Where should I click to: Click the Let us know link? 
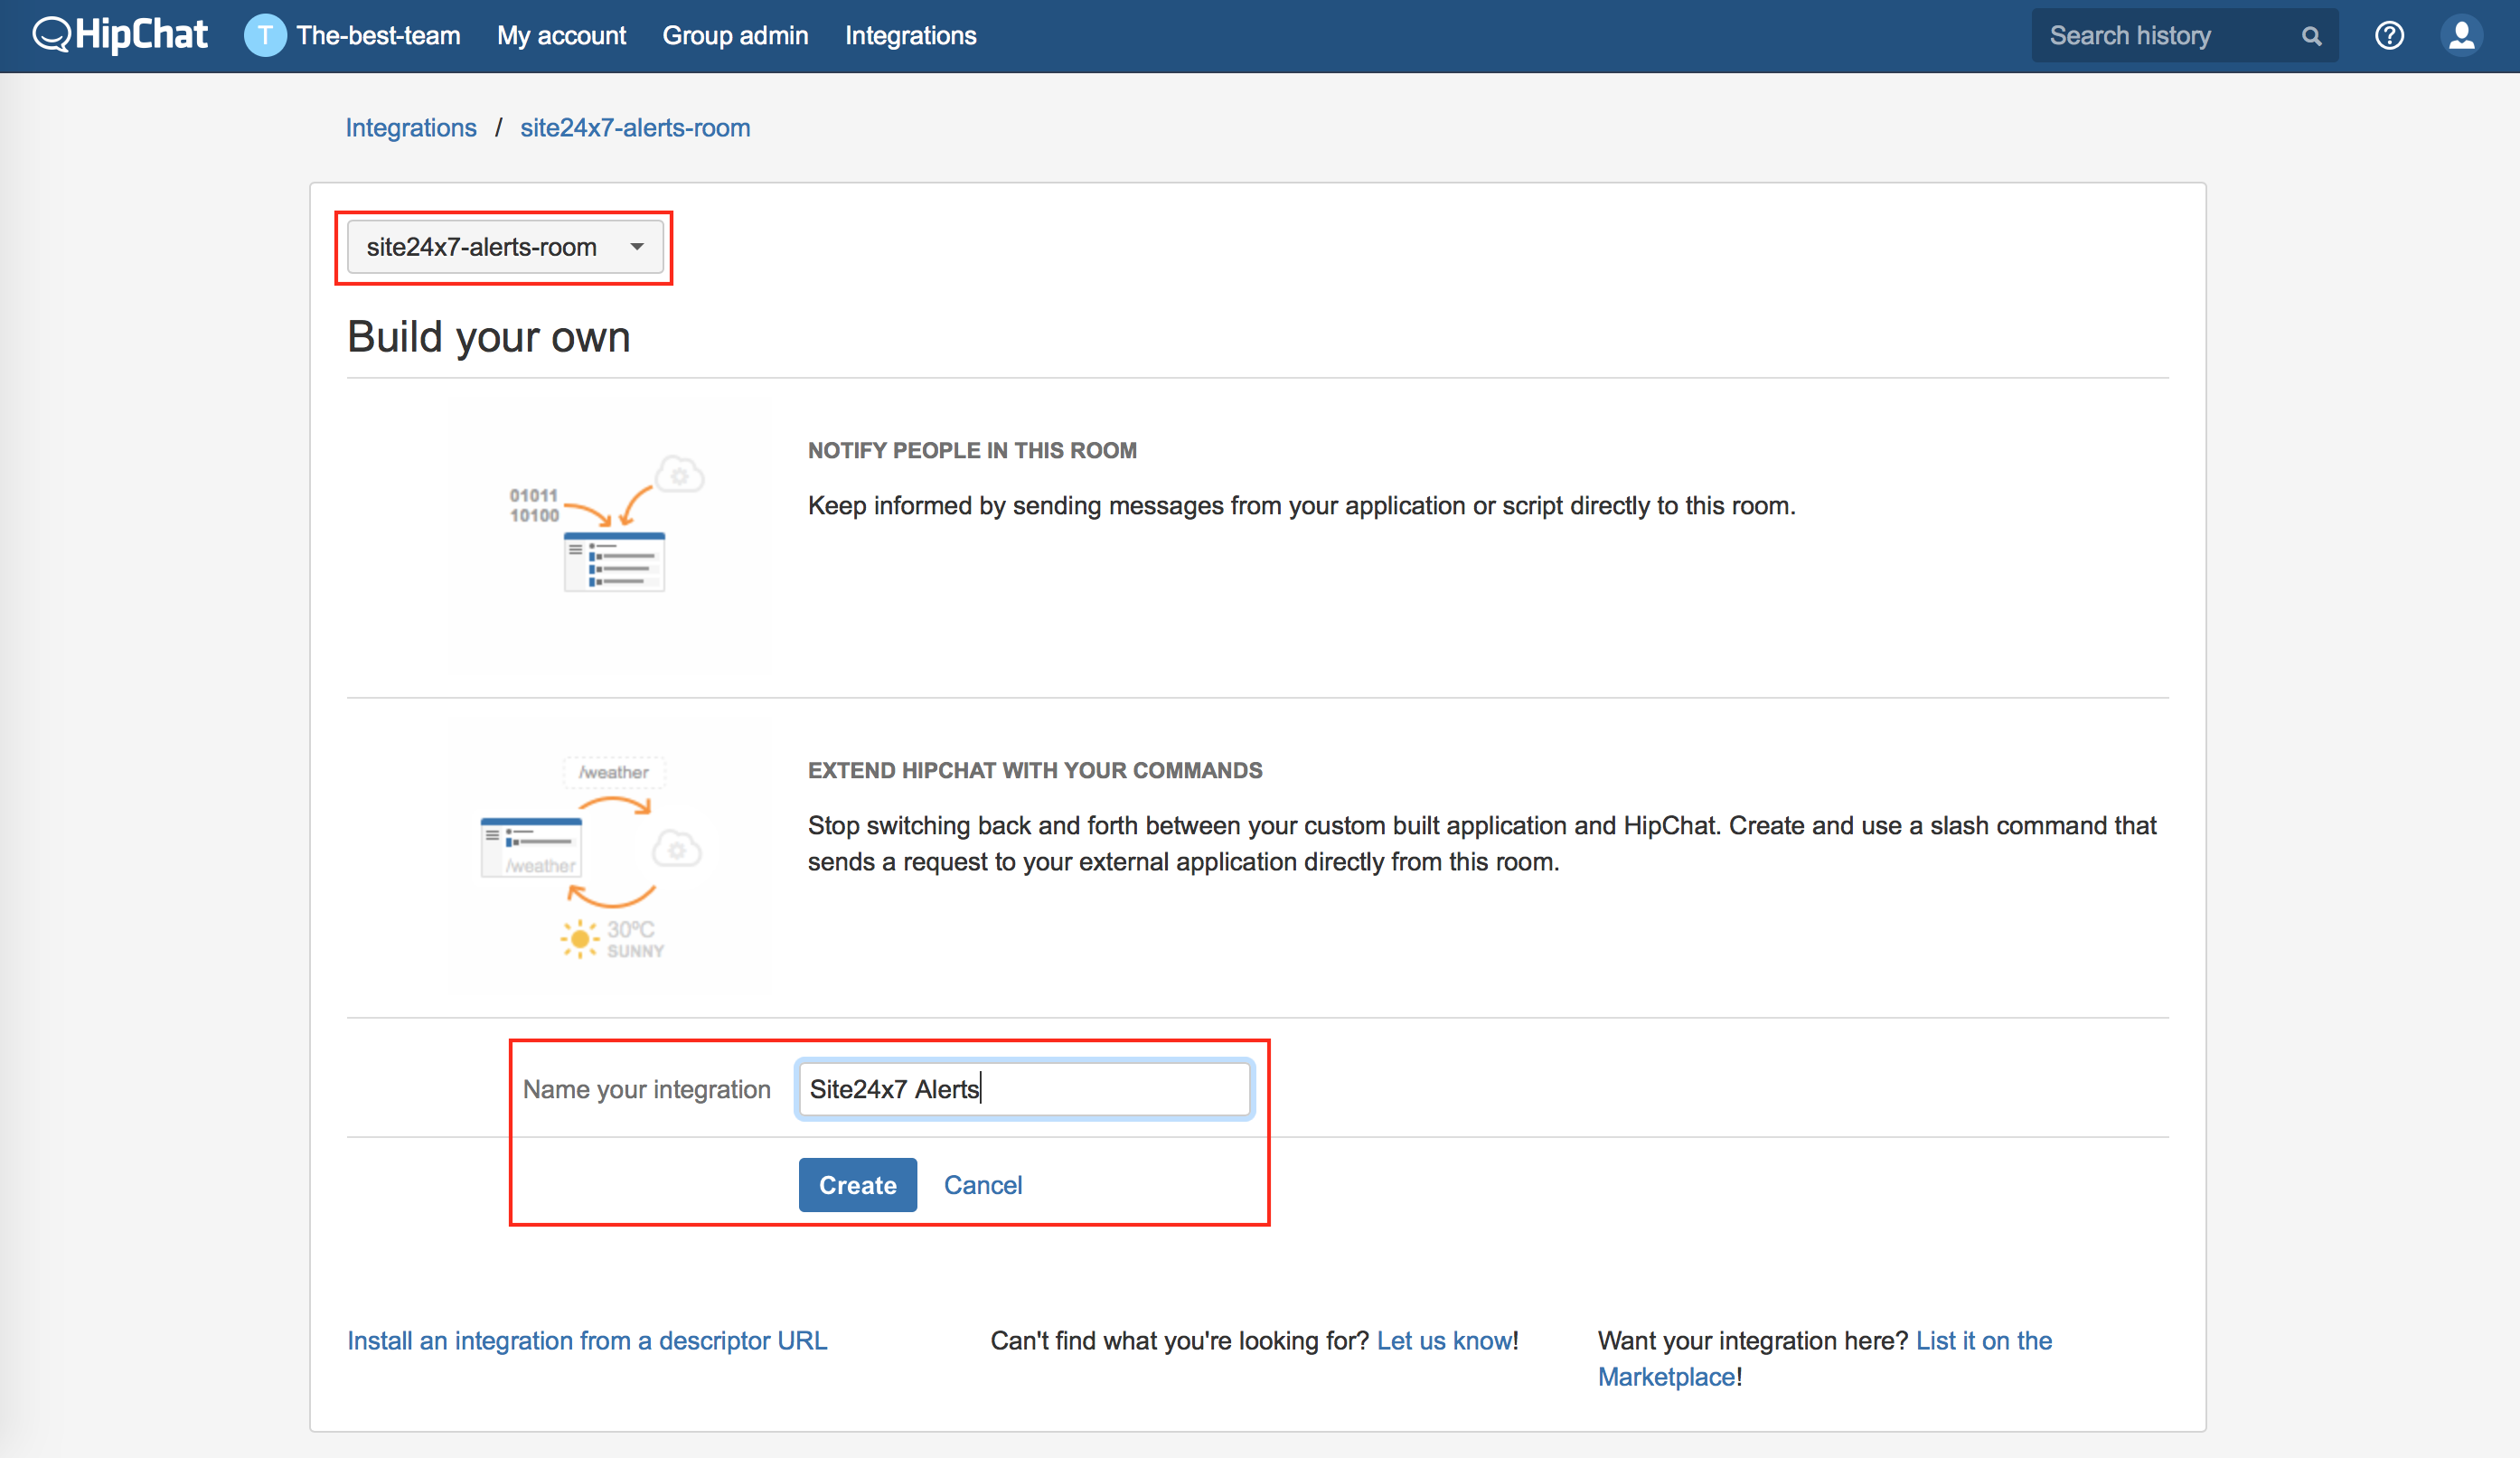[x=1444, y=1340]
